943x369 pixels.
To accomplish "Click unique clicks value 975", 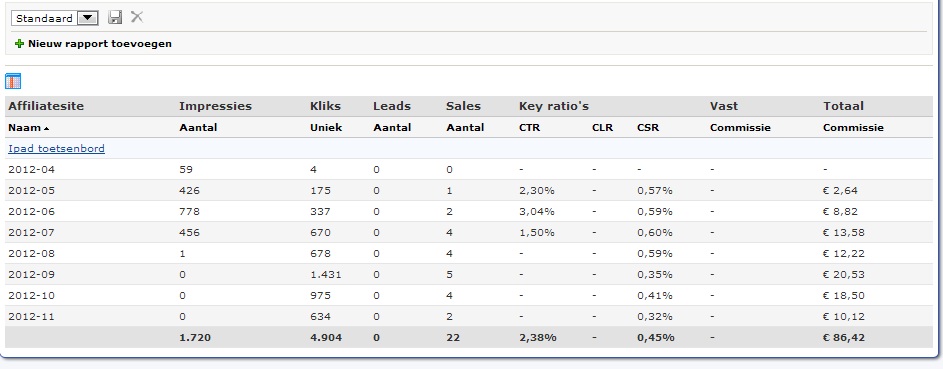I will (320, 296).
